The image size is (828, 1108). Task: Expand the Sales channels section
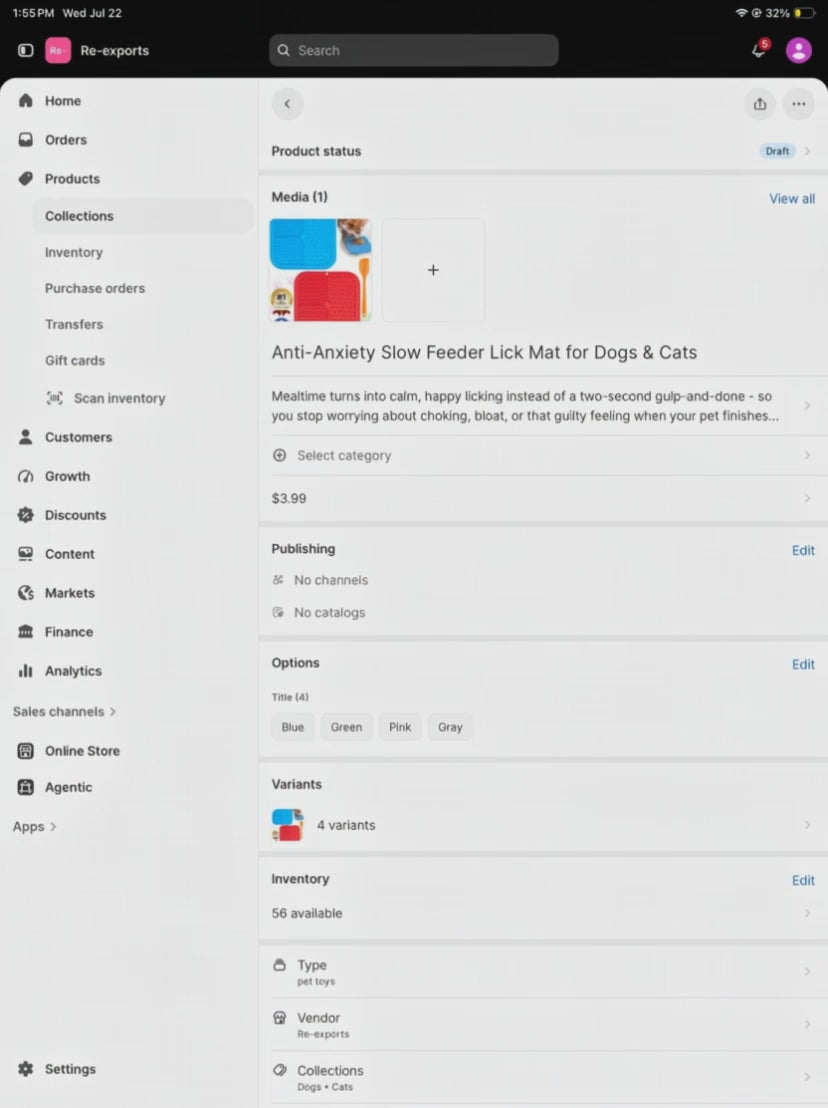64,712
